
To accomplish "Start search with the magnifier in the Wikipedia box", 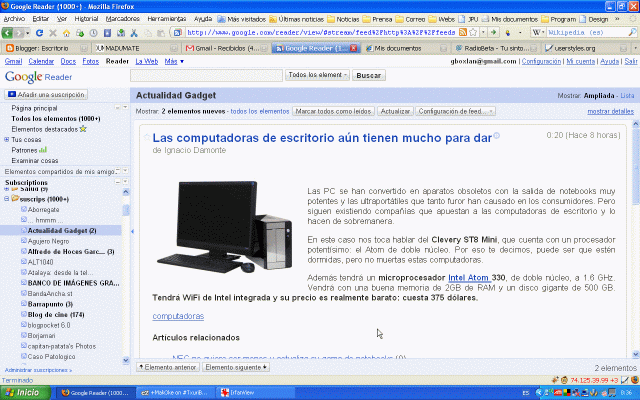I will (x=632, y=32).
